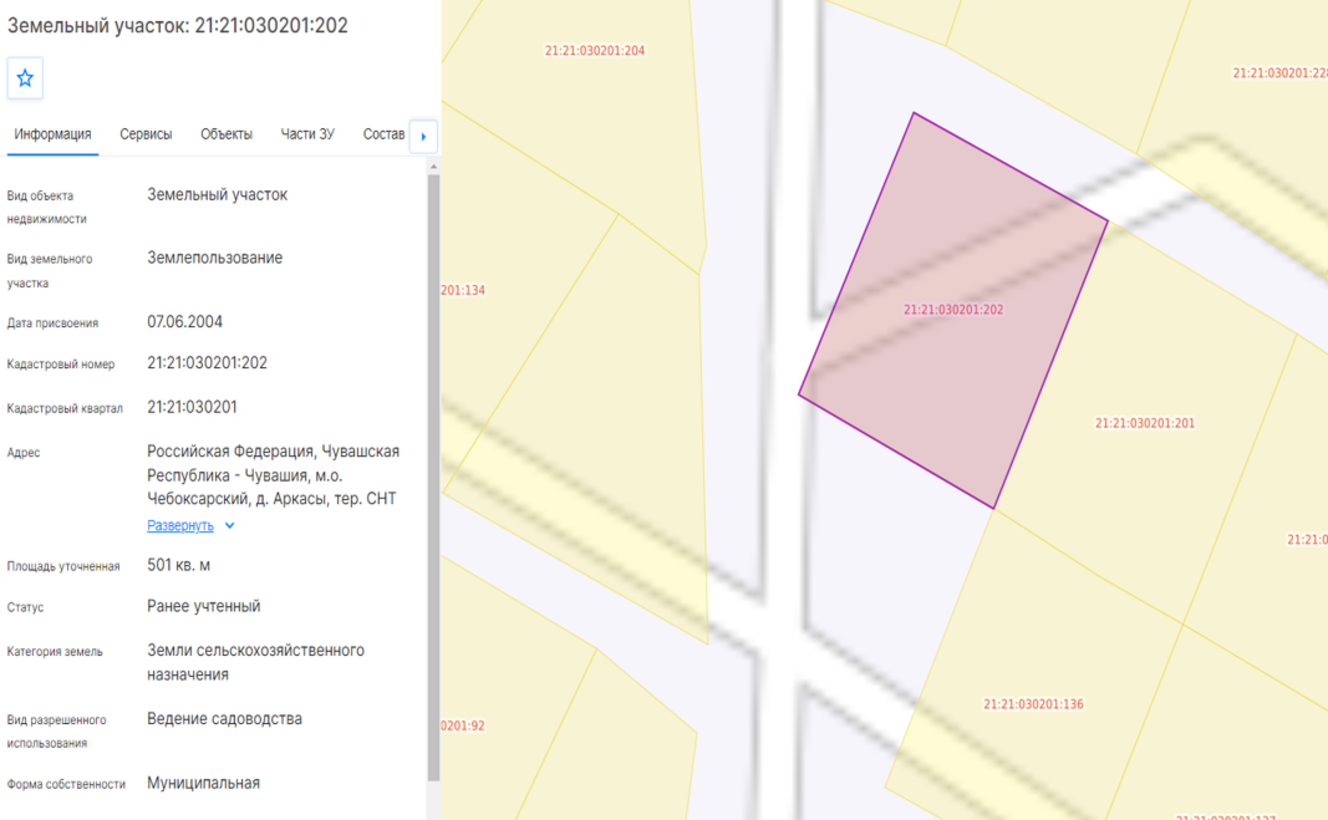The image size is (1328, 820).
Task: Select highlighted parcel 21:21:030201:202 on map
Action: pos(953,311)
